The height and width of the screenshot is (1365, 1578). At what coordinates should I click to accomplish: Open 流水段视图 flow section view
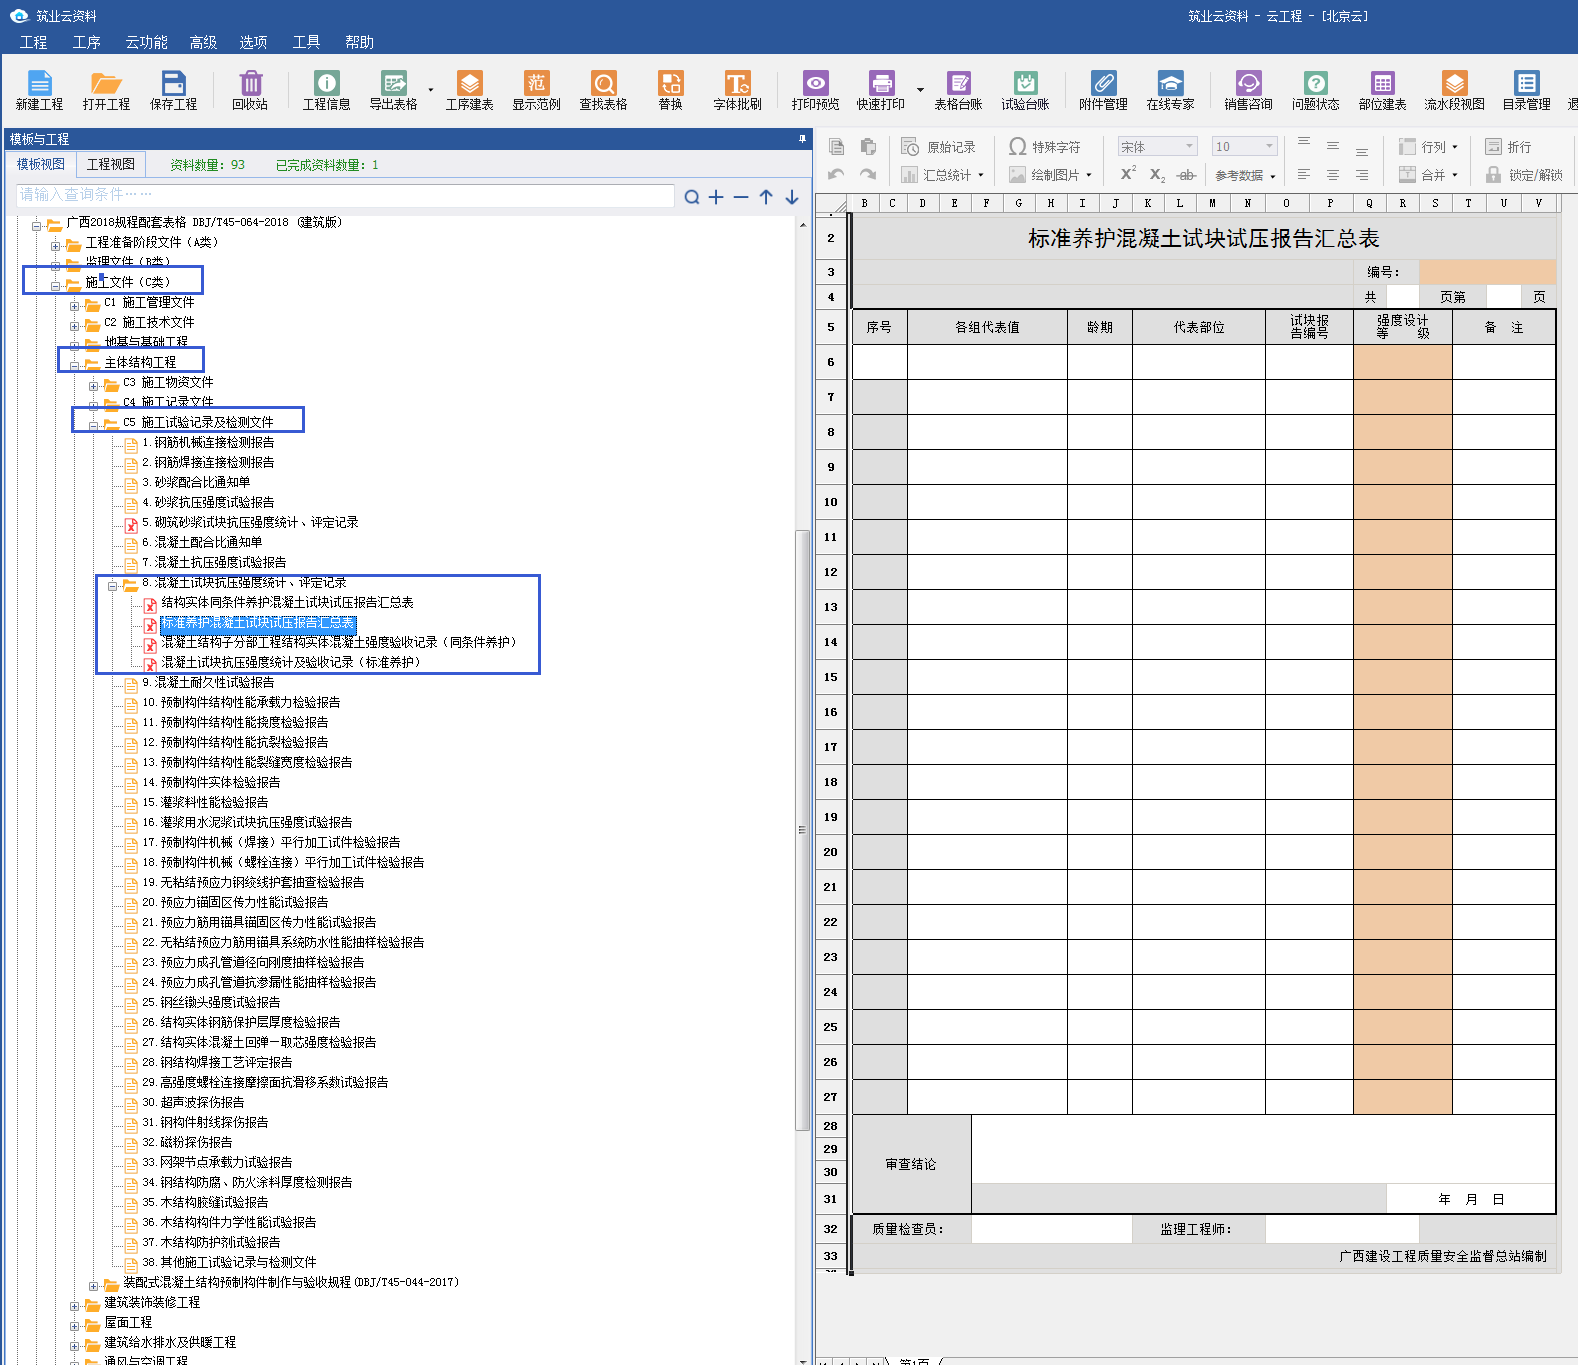pyautogui.click(x=1454, y=90)
